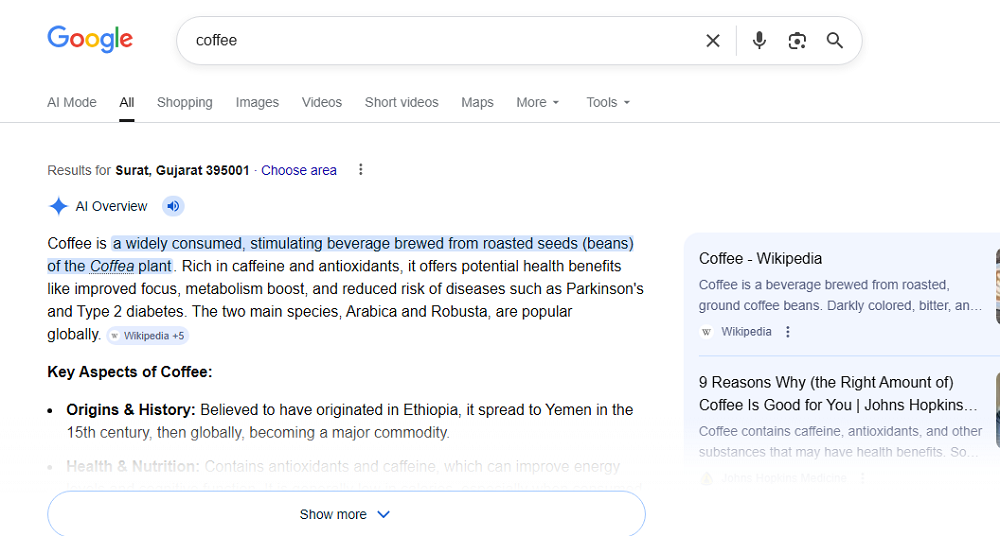Open the Coffee - Wikipedia card title
This screenshot has width=1000, height=536.
coord(760,258)
